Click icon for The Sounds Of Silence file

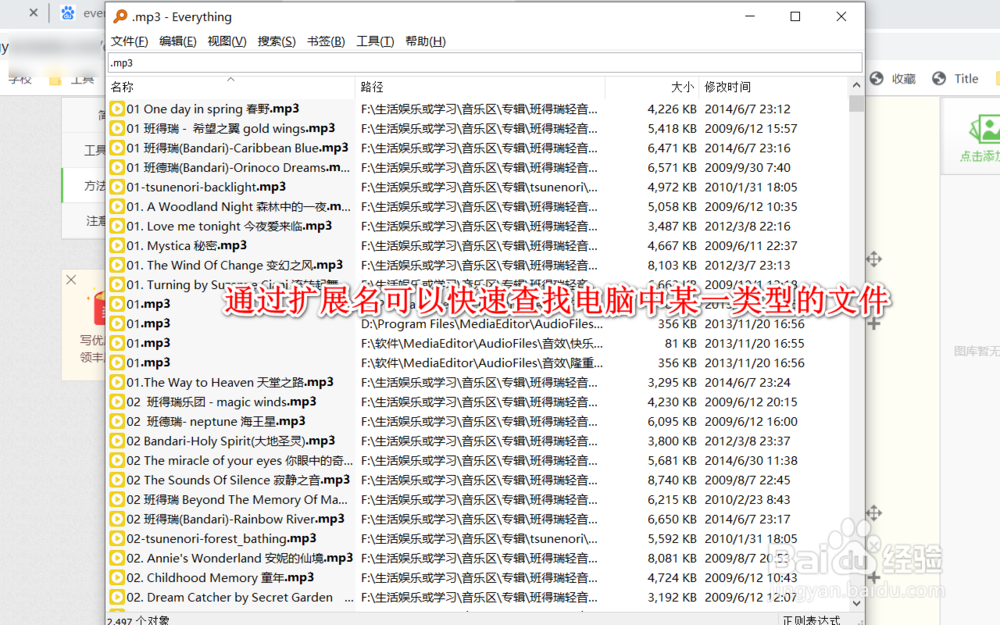(117, 480)
